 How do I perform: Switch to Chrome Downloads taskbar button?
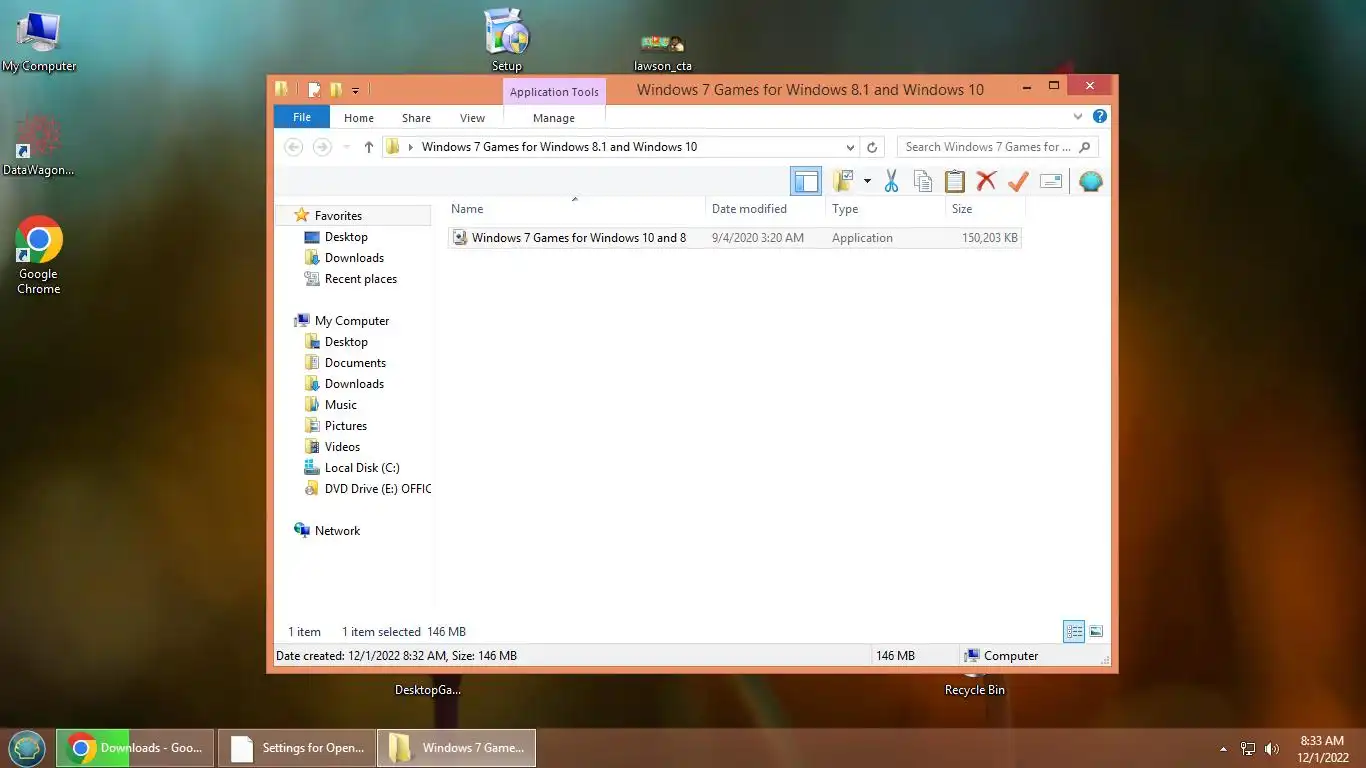[135, 748]
